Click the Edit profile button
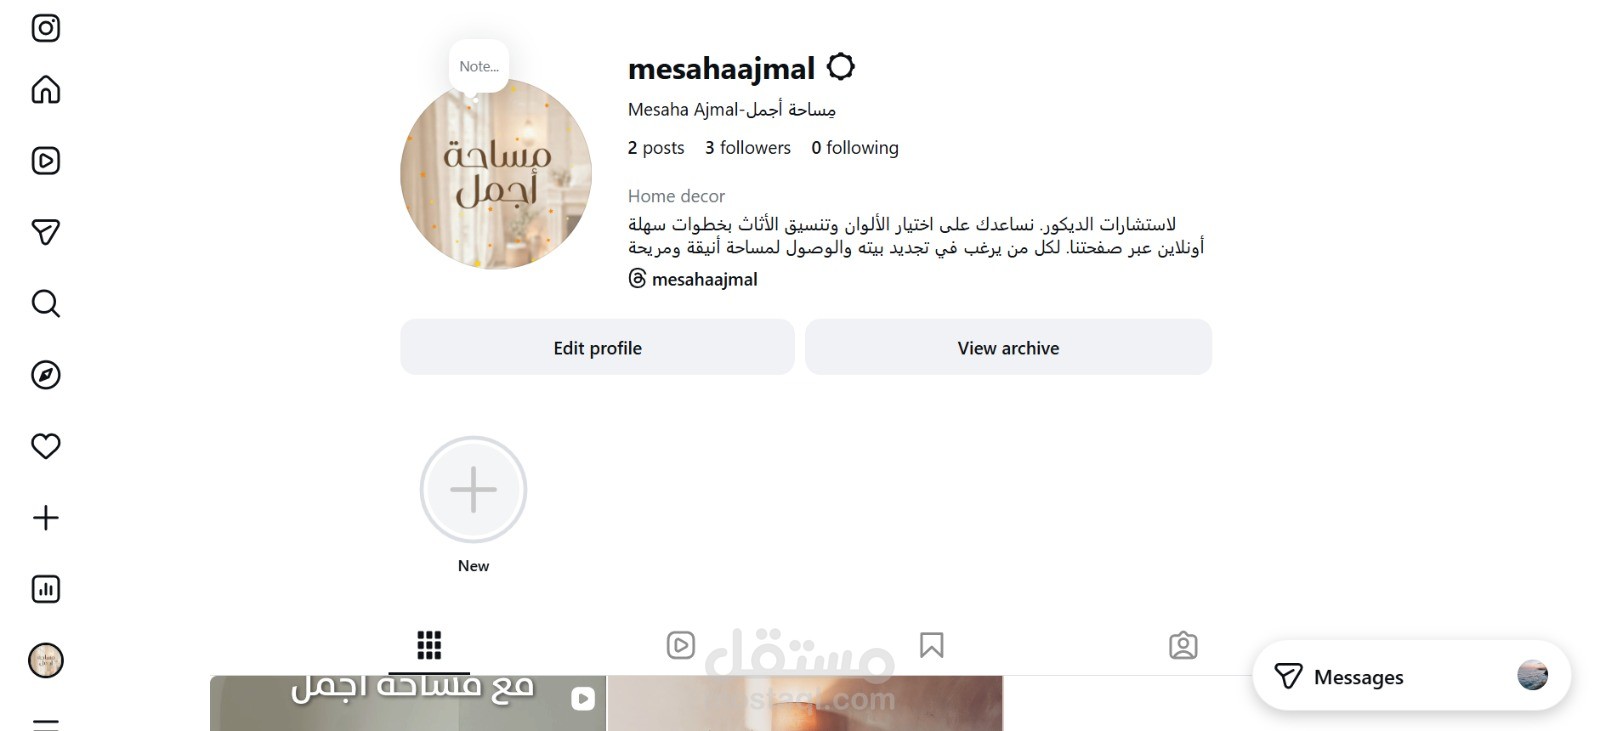This screenshot has width=1600, height=731. tap(597, 347)
